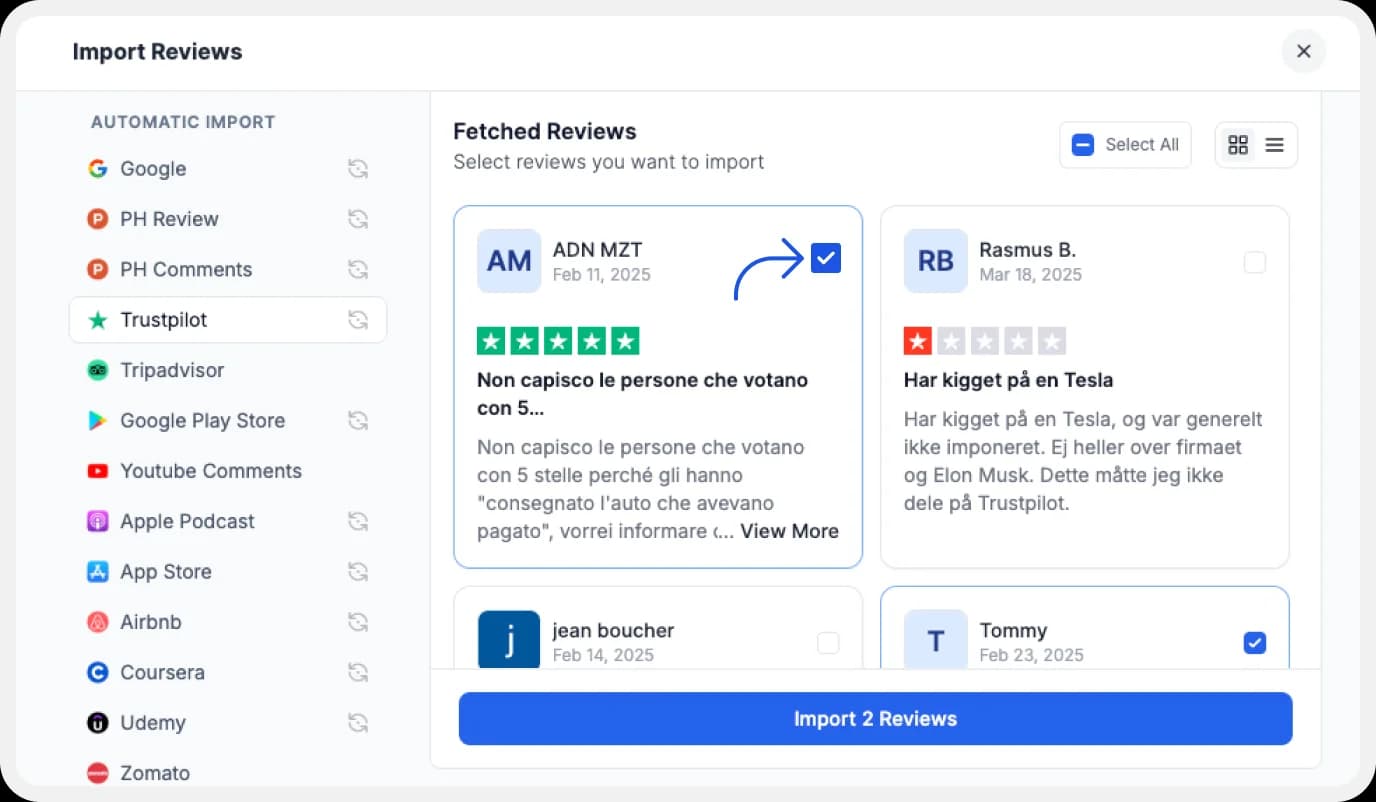Viewport: 1376px width, 802px height.
Task: Trigger a sync for Google Play Store reviews
Action: (358, 420)
